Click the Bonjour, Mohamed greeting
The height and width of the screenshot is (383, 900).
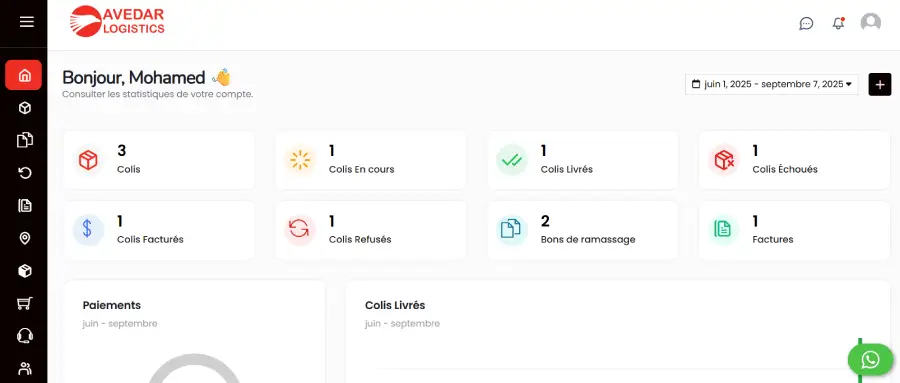134,78
